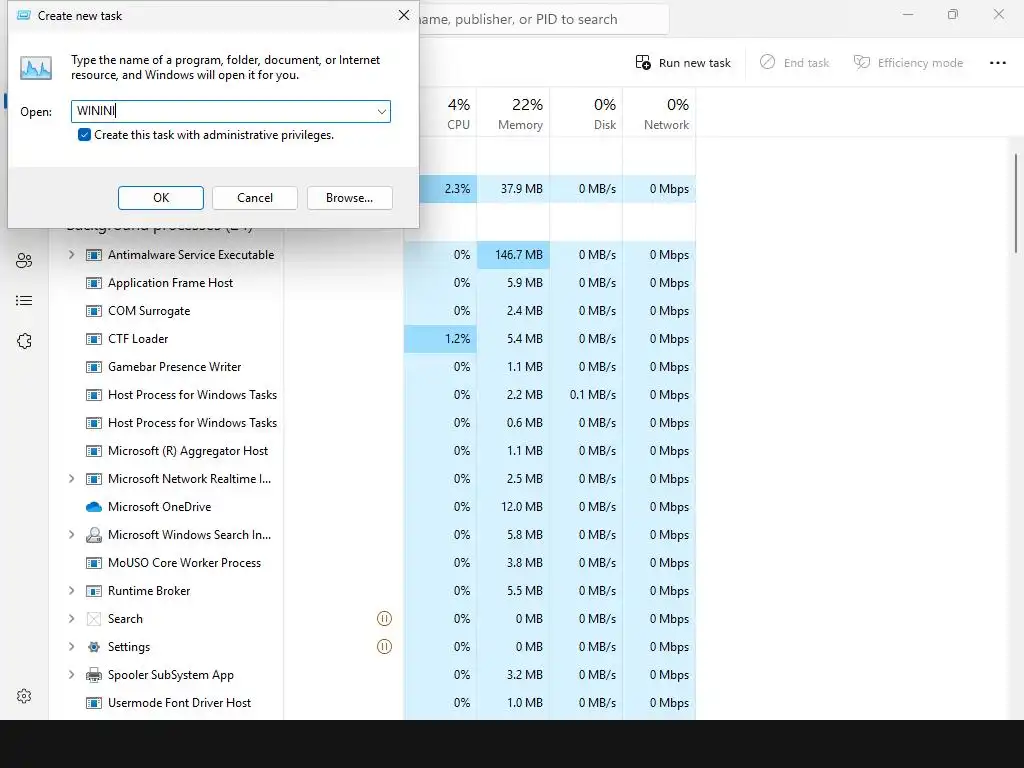This screenshot has height=768, width=1024.
Task: Click the Usermode Font Driver Host icon
Action: click(94, 703)
